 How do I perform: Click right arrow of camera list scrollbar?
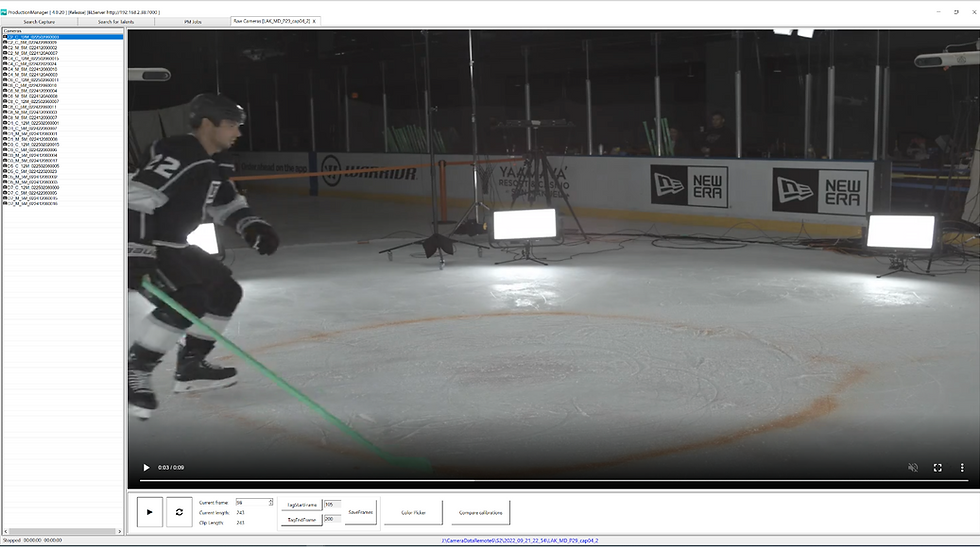[x=119, y=531]
